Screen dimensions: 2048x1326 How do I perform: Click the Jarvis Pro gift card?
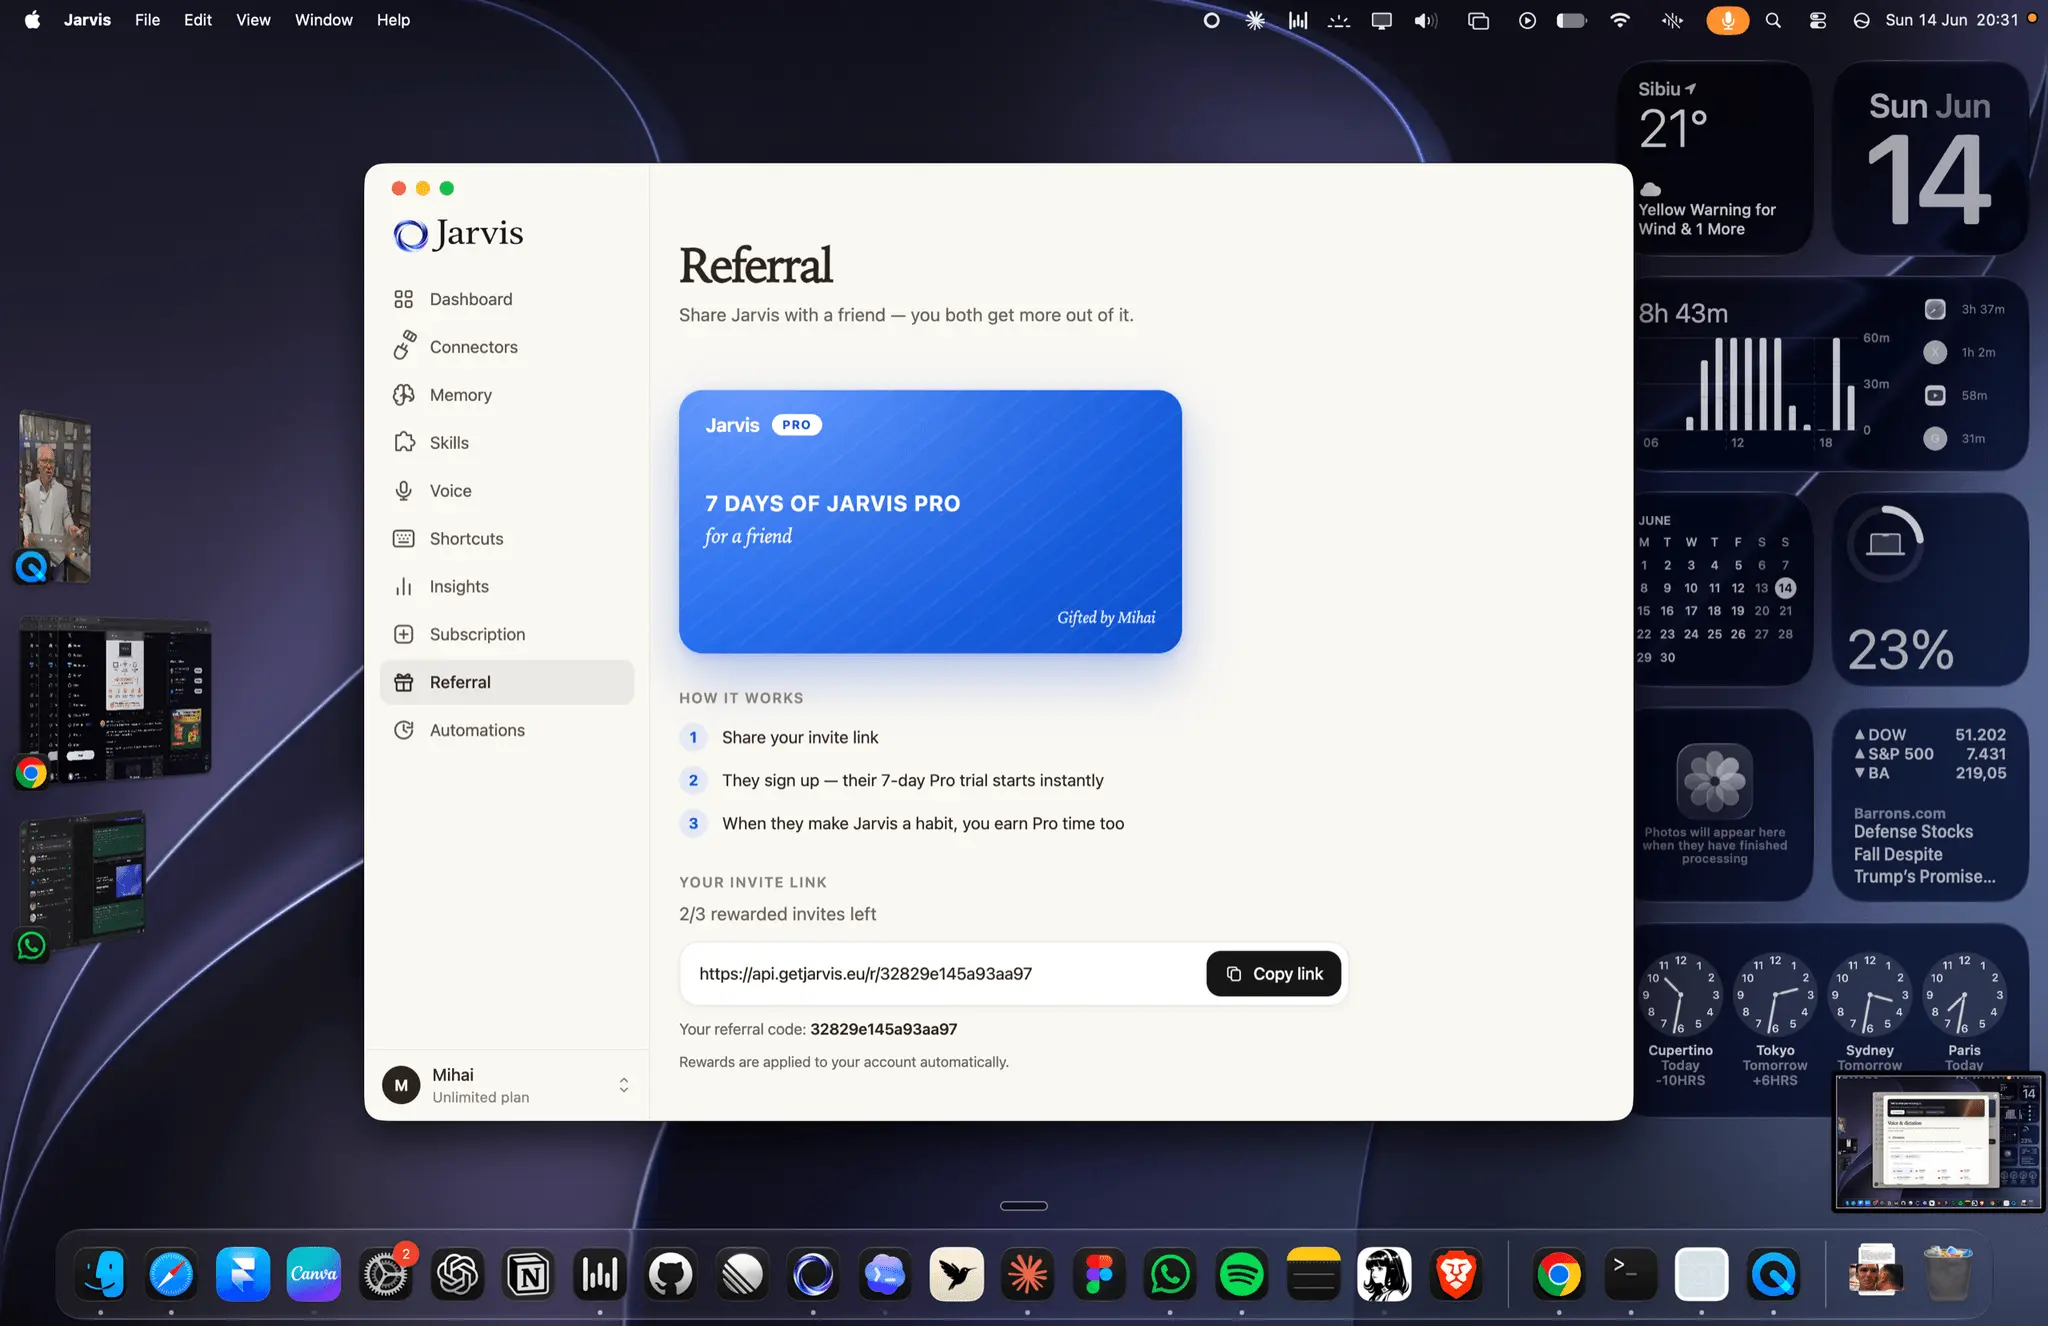(930, 521)
